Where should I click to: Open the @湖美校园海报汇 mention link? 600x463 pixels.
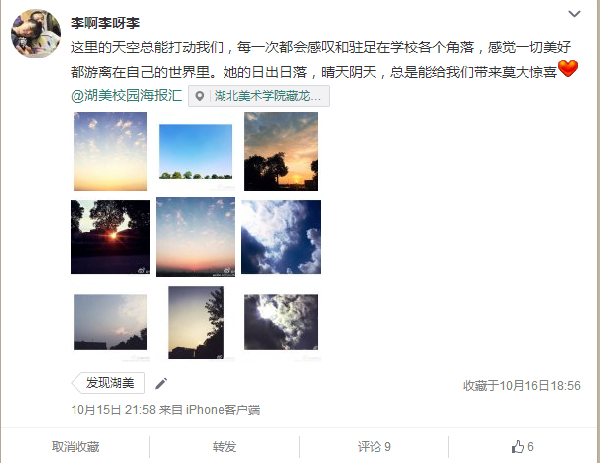126,95
